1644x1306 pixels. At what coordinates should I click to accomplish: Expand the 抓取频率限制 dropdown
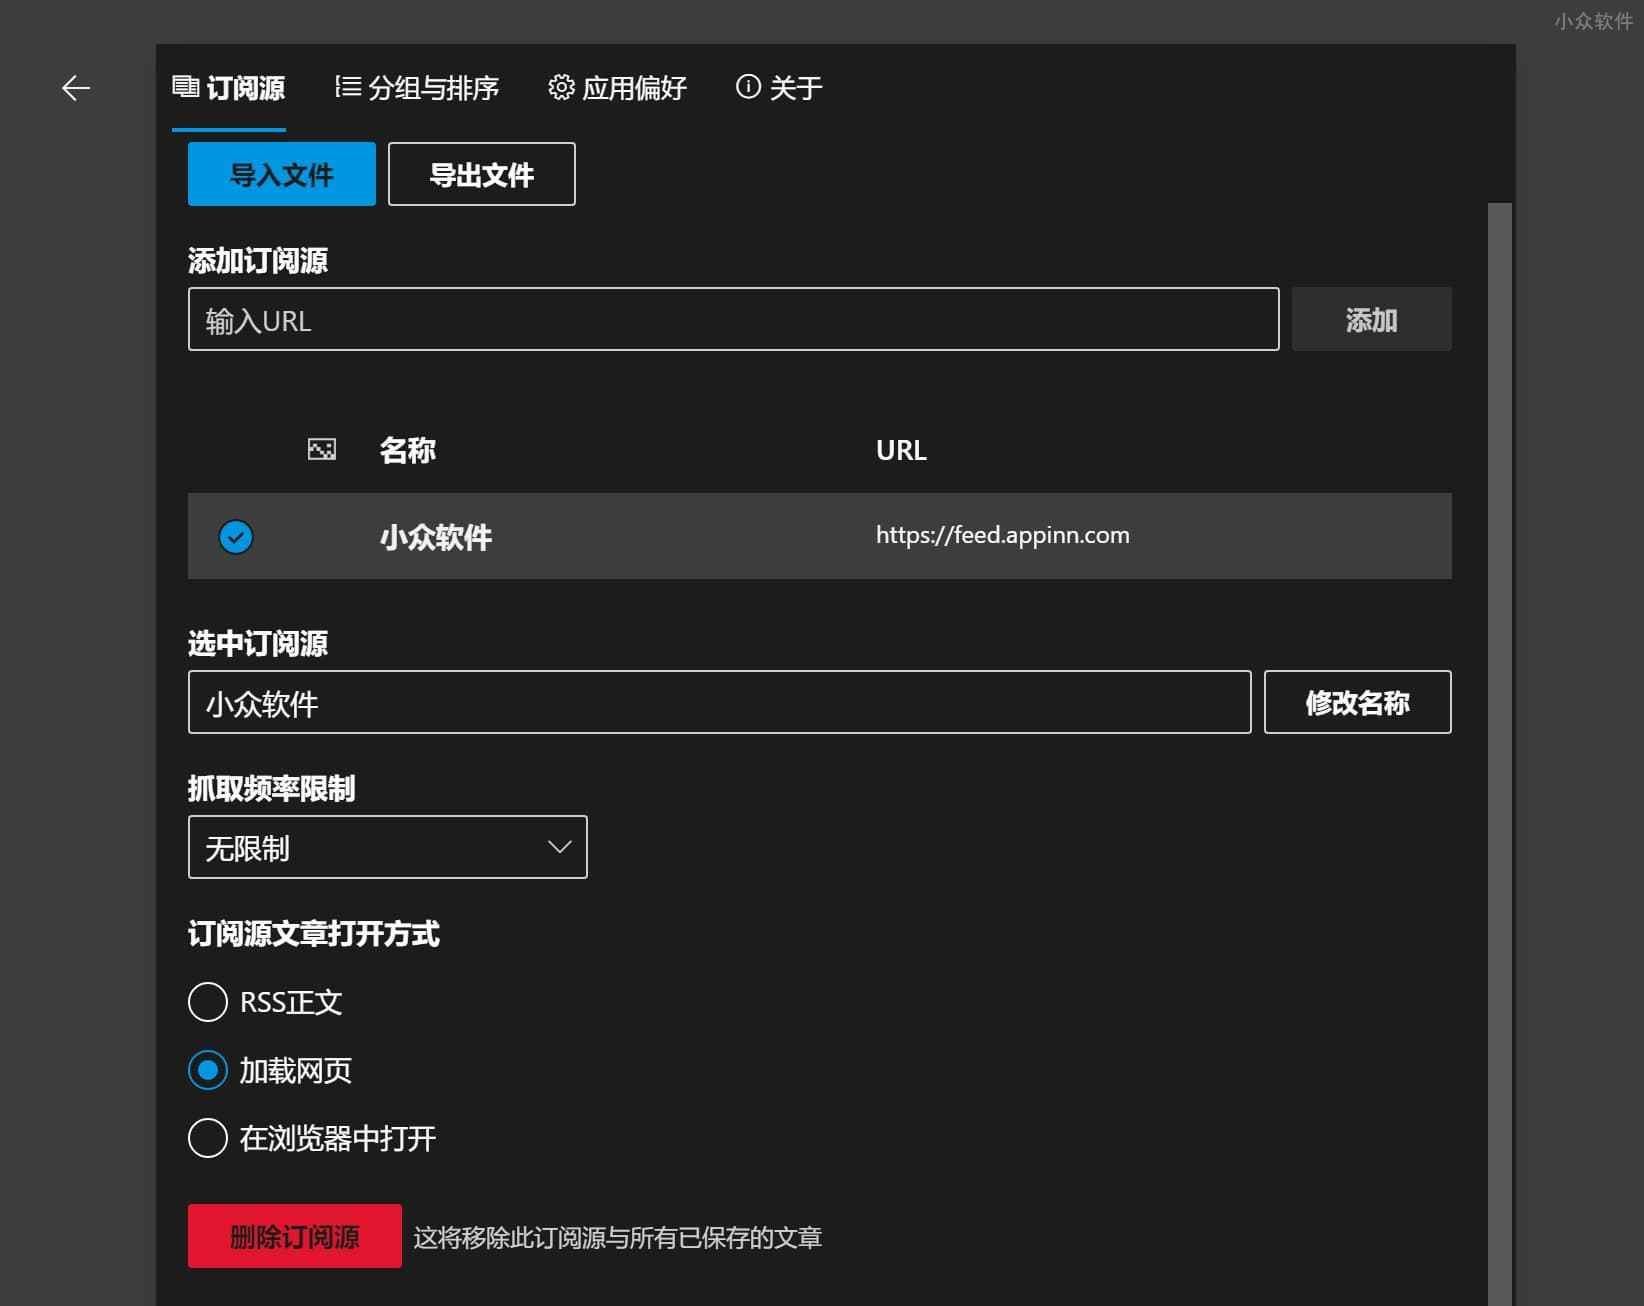(x=388, y=847)
